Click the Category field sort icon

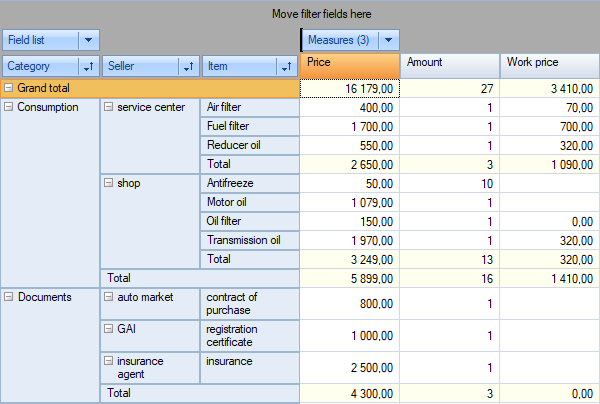point(88,67)
